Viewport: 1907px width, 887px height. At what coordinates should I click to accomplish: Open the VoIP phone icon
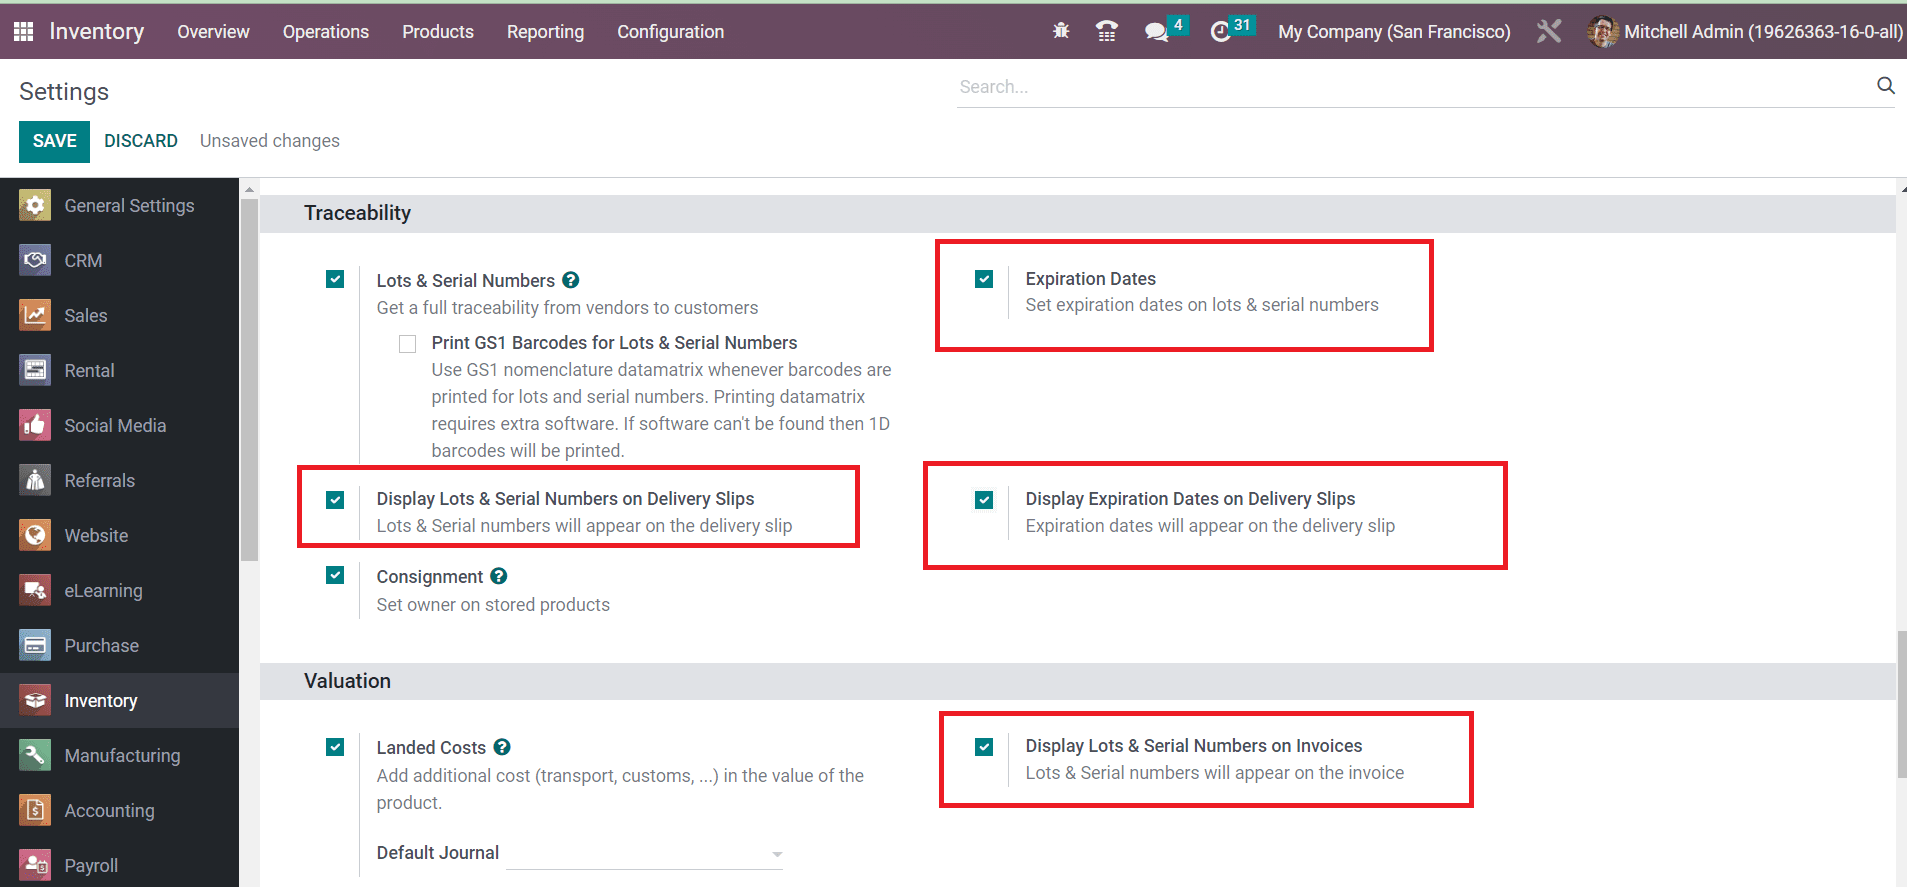[x=1107, y=32]
